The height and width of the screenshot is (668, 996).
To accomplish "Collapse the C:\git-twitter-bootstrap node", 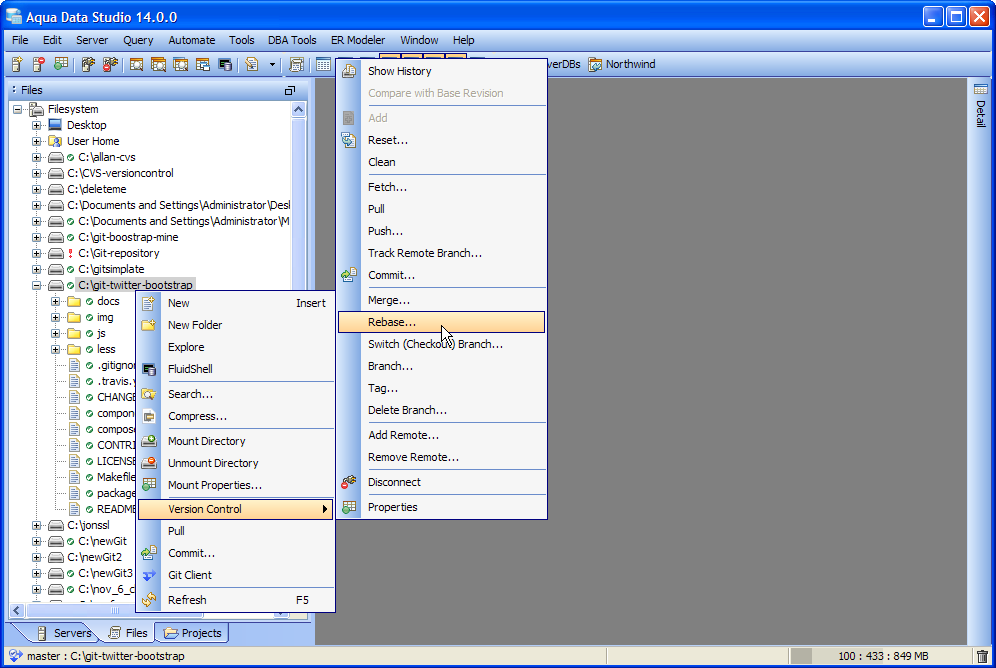I will (37, 285).
